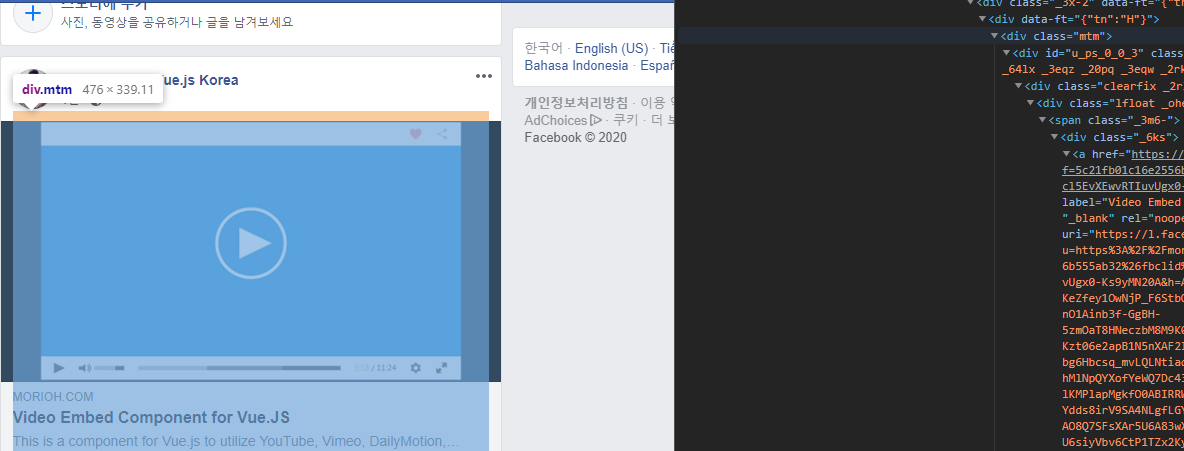Open video settings gear icon

coord(415,368)
